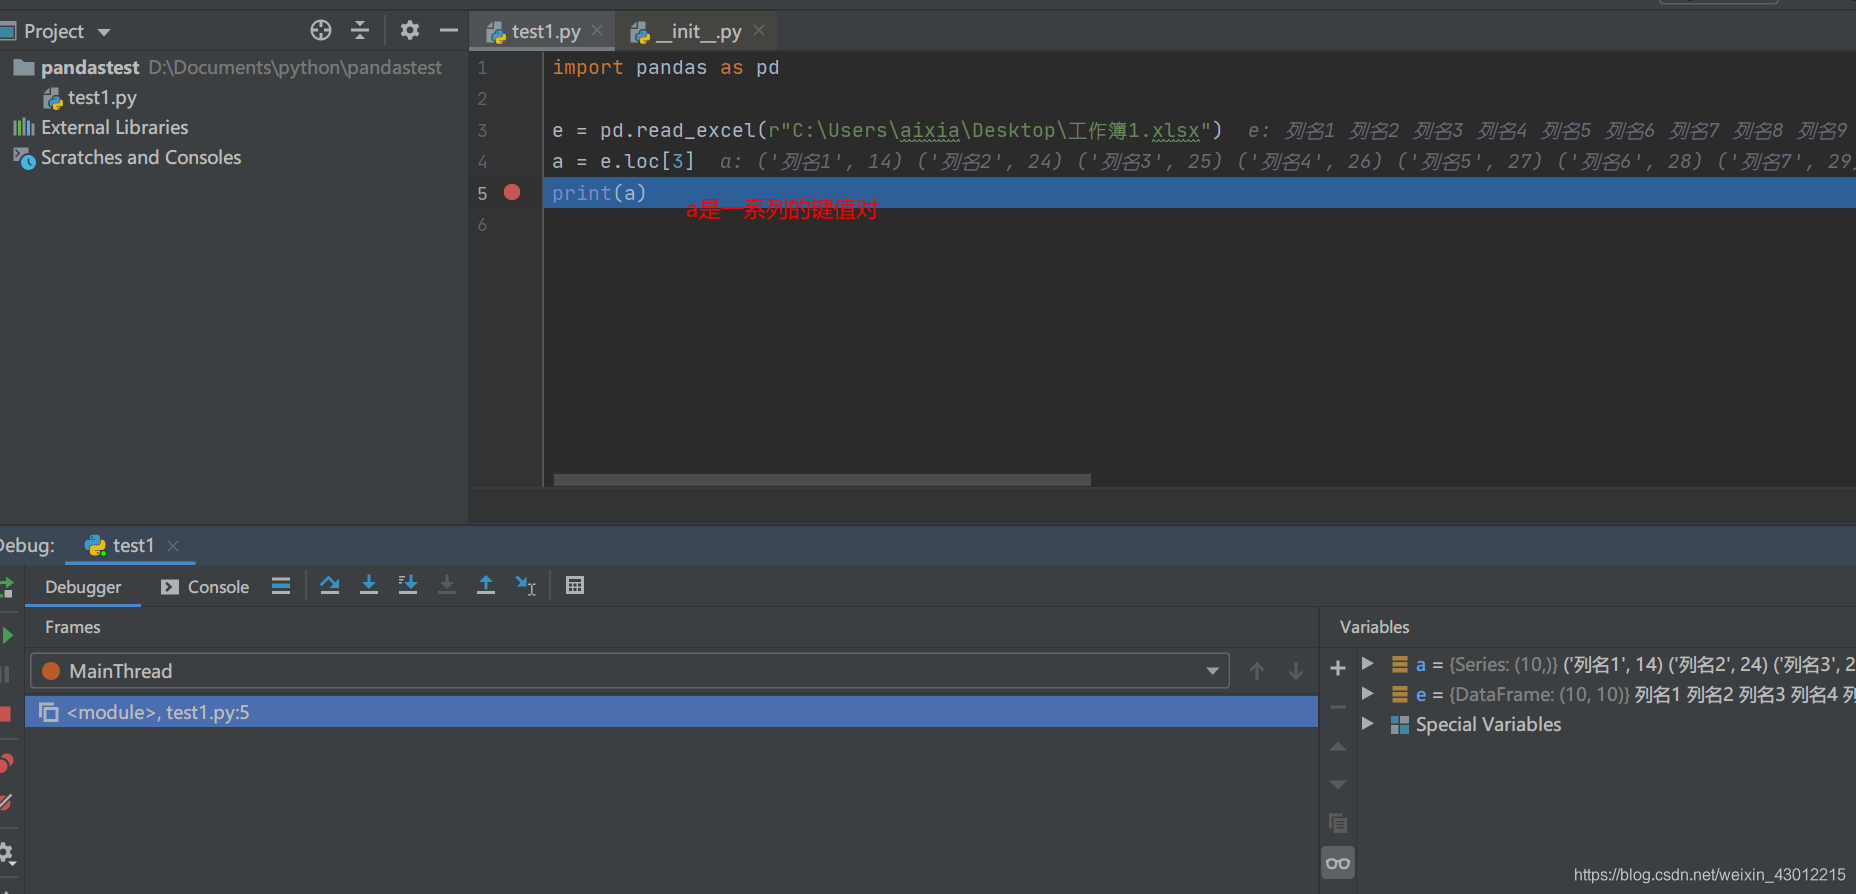Click the previous frame up arrow
Viewport: 1856px width, 894px height.
pyautogui.click(x=1257, y=671)
